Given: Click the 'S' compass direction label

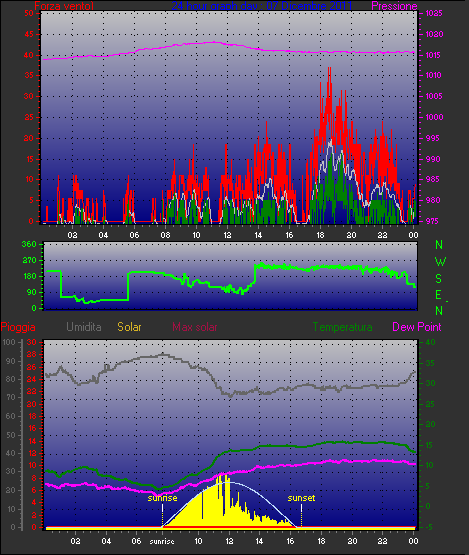Looking at the screenshot, I should pyautogui.click(x=439, y=279).
